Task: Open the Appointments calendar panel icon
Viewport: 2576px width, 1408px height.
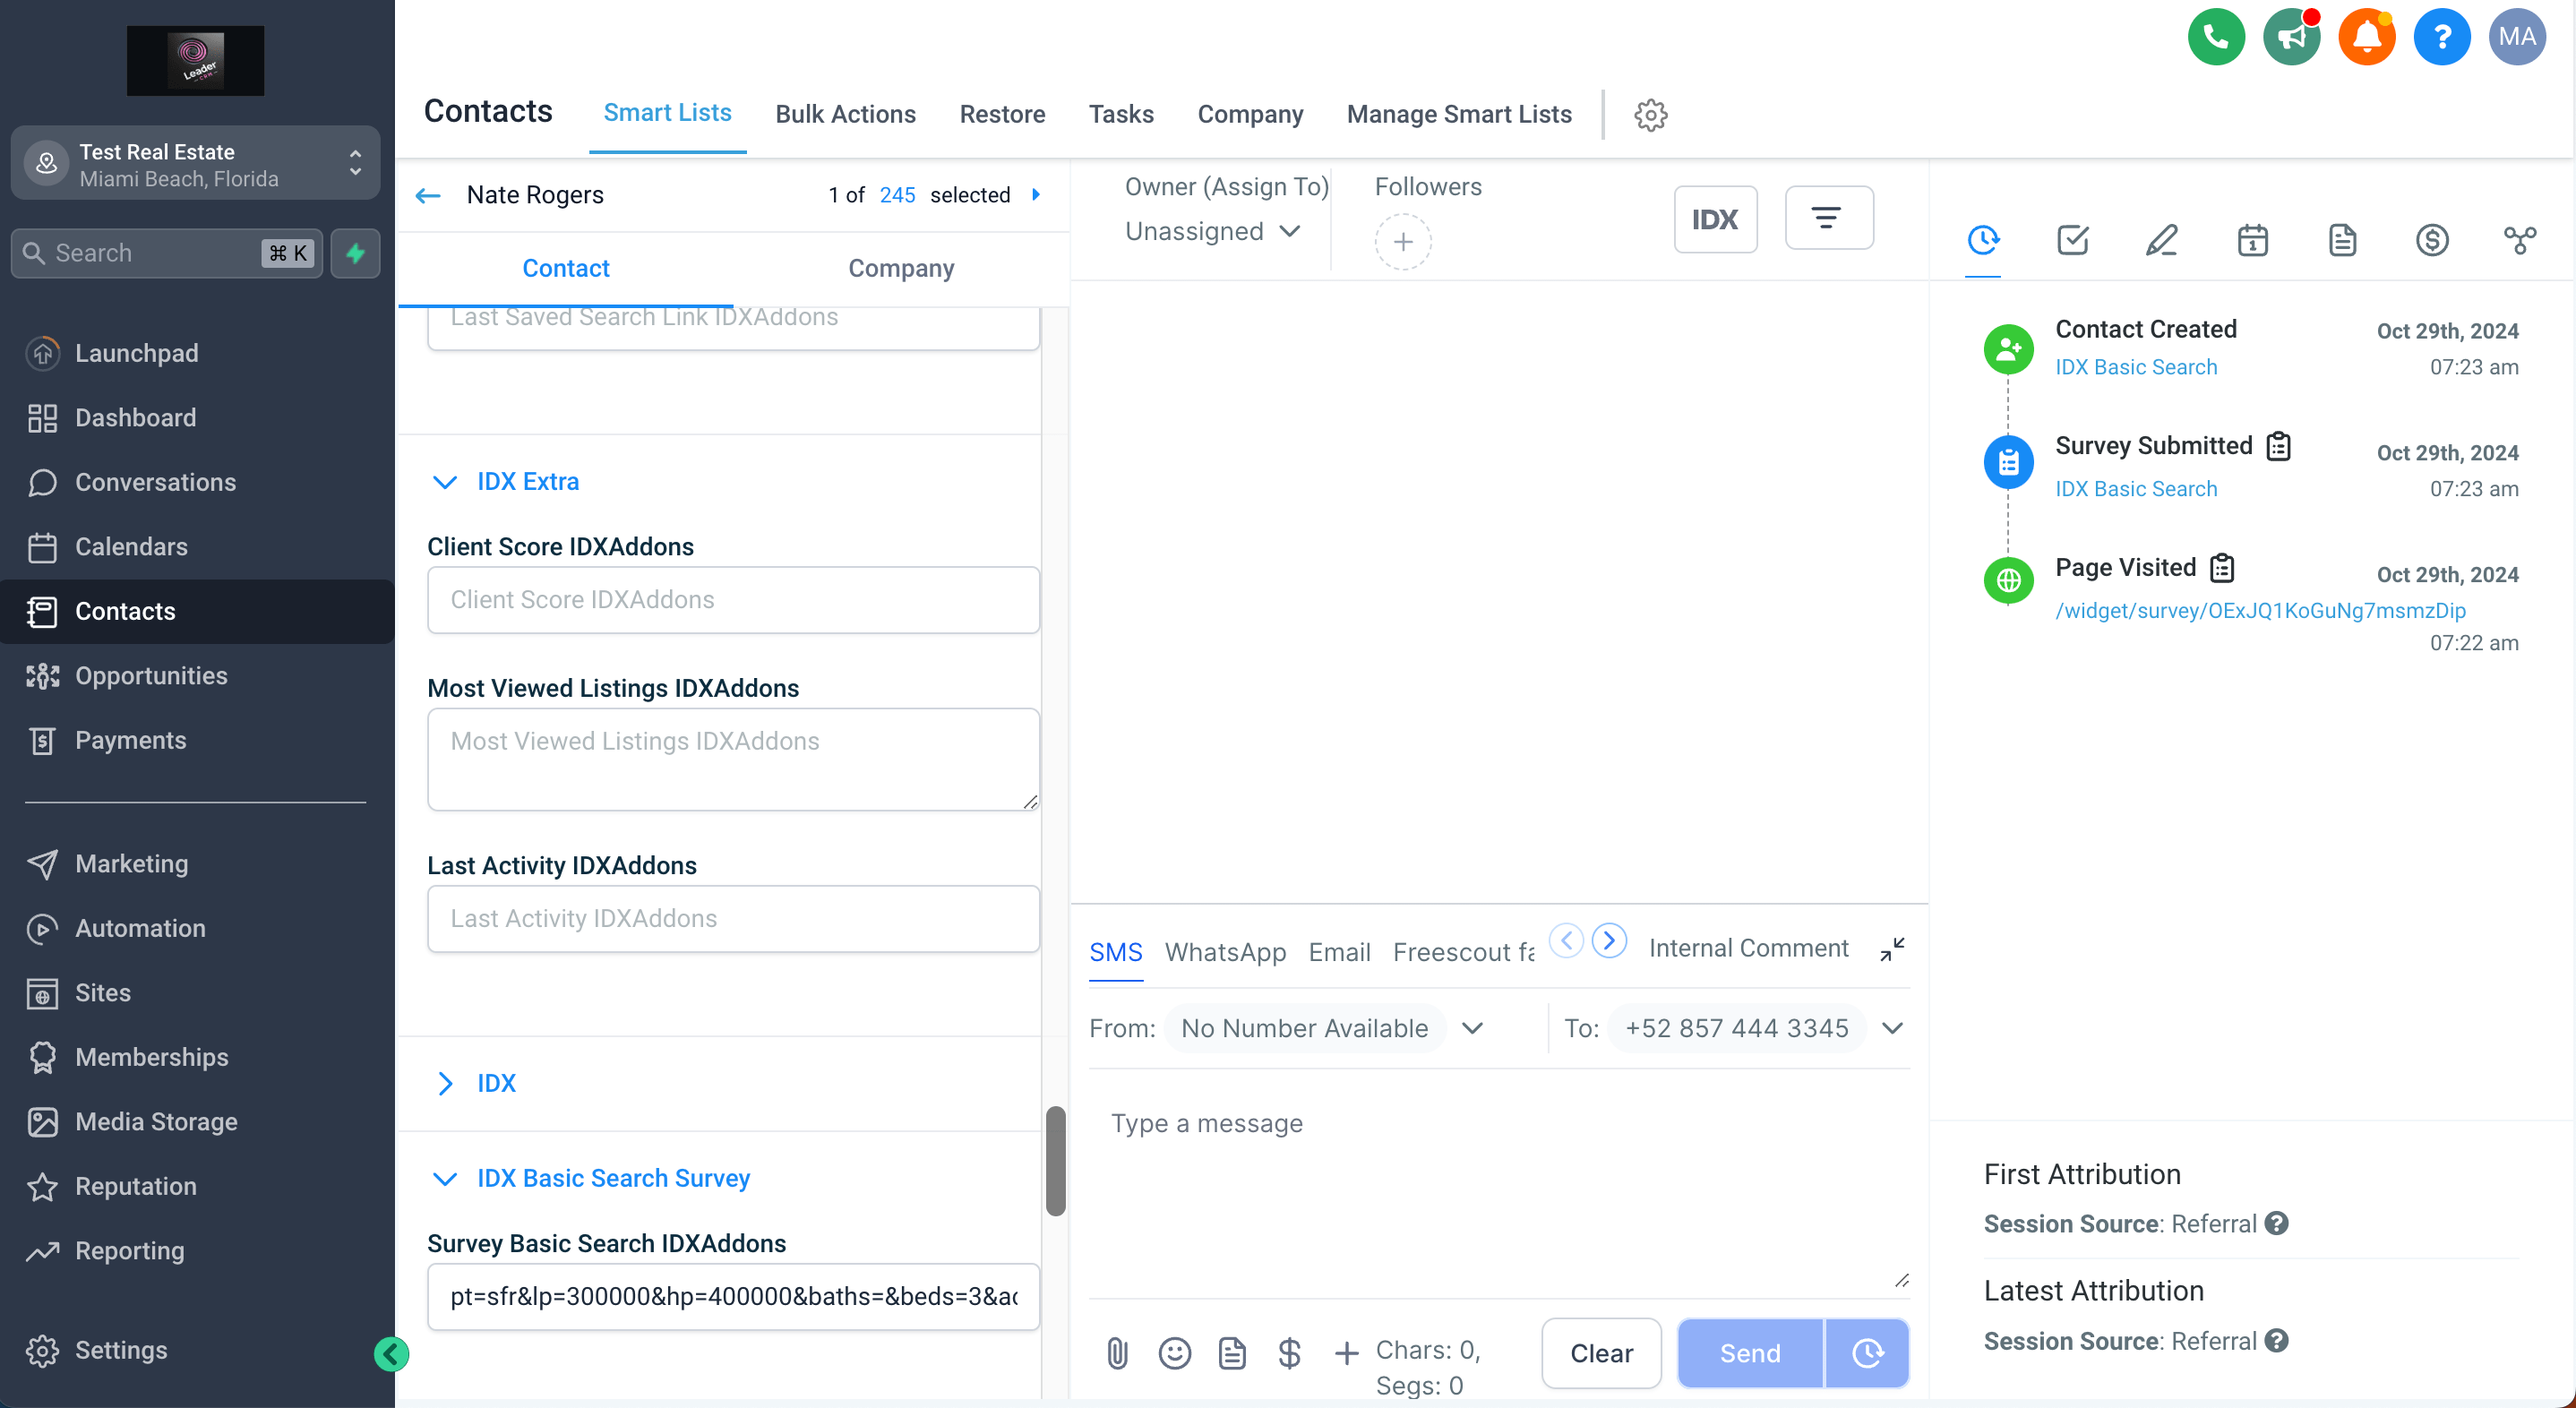Action: pos(2252,240)
